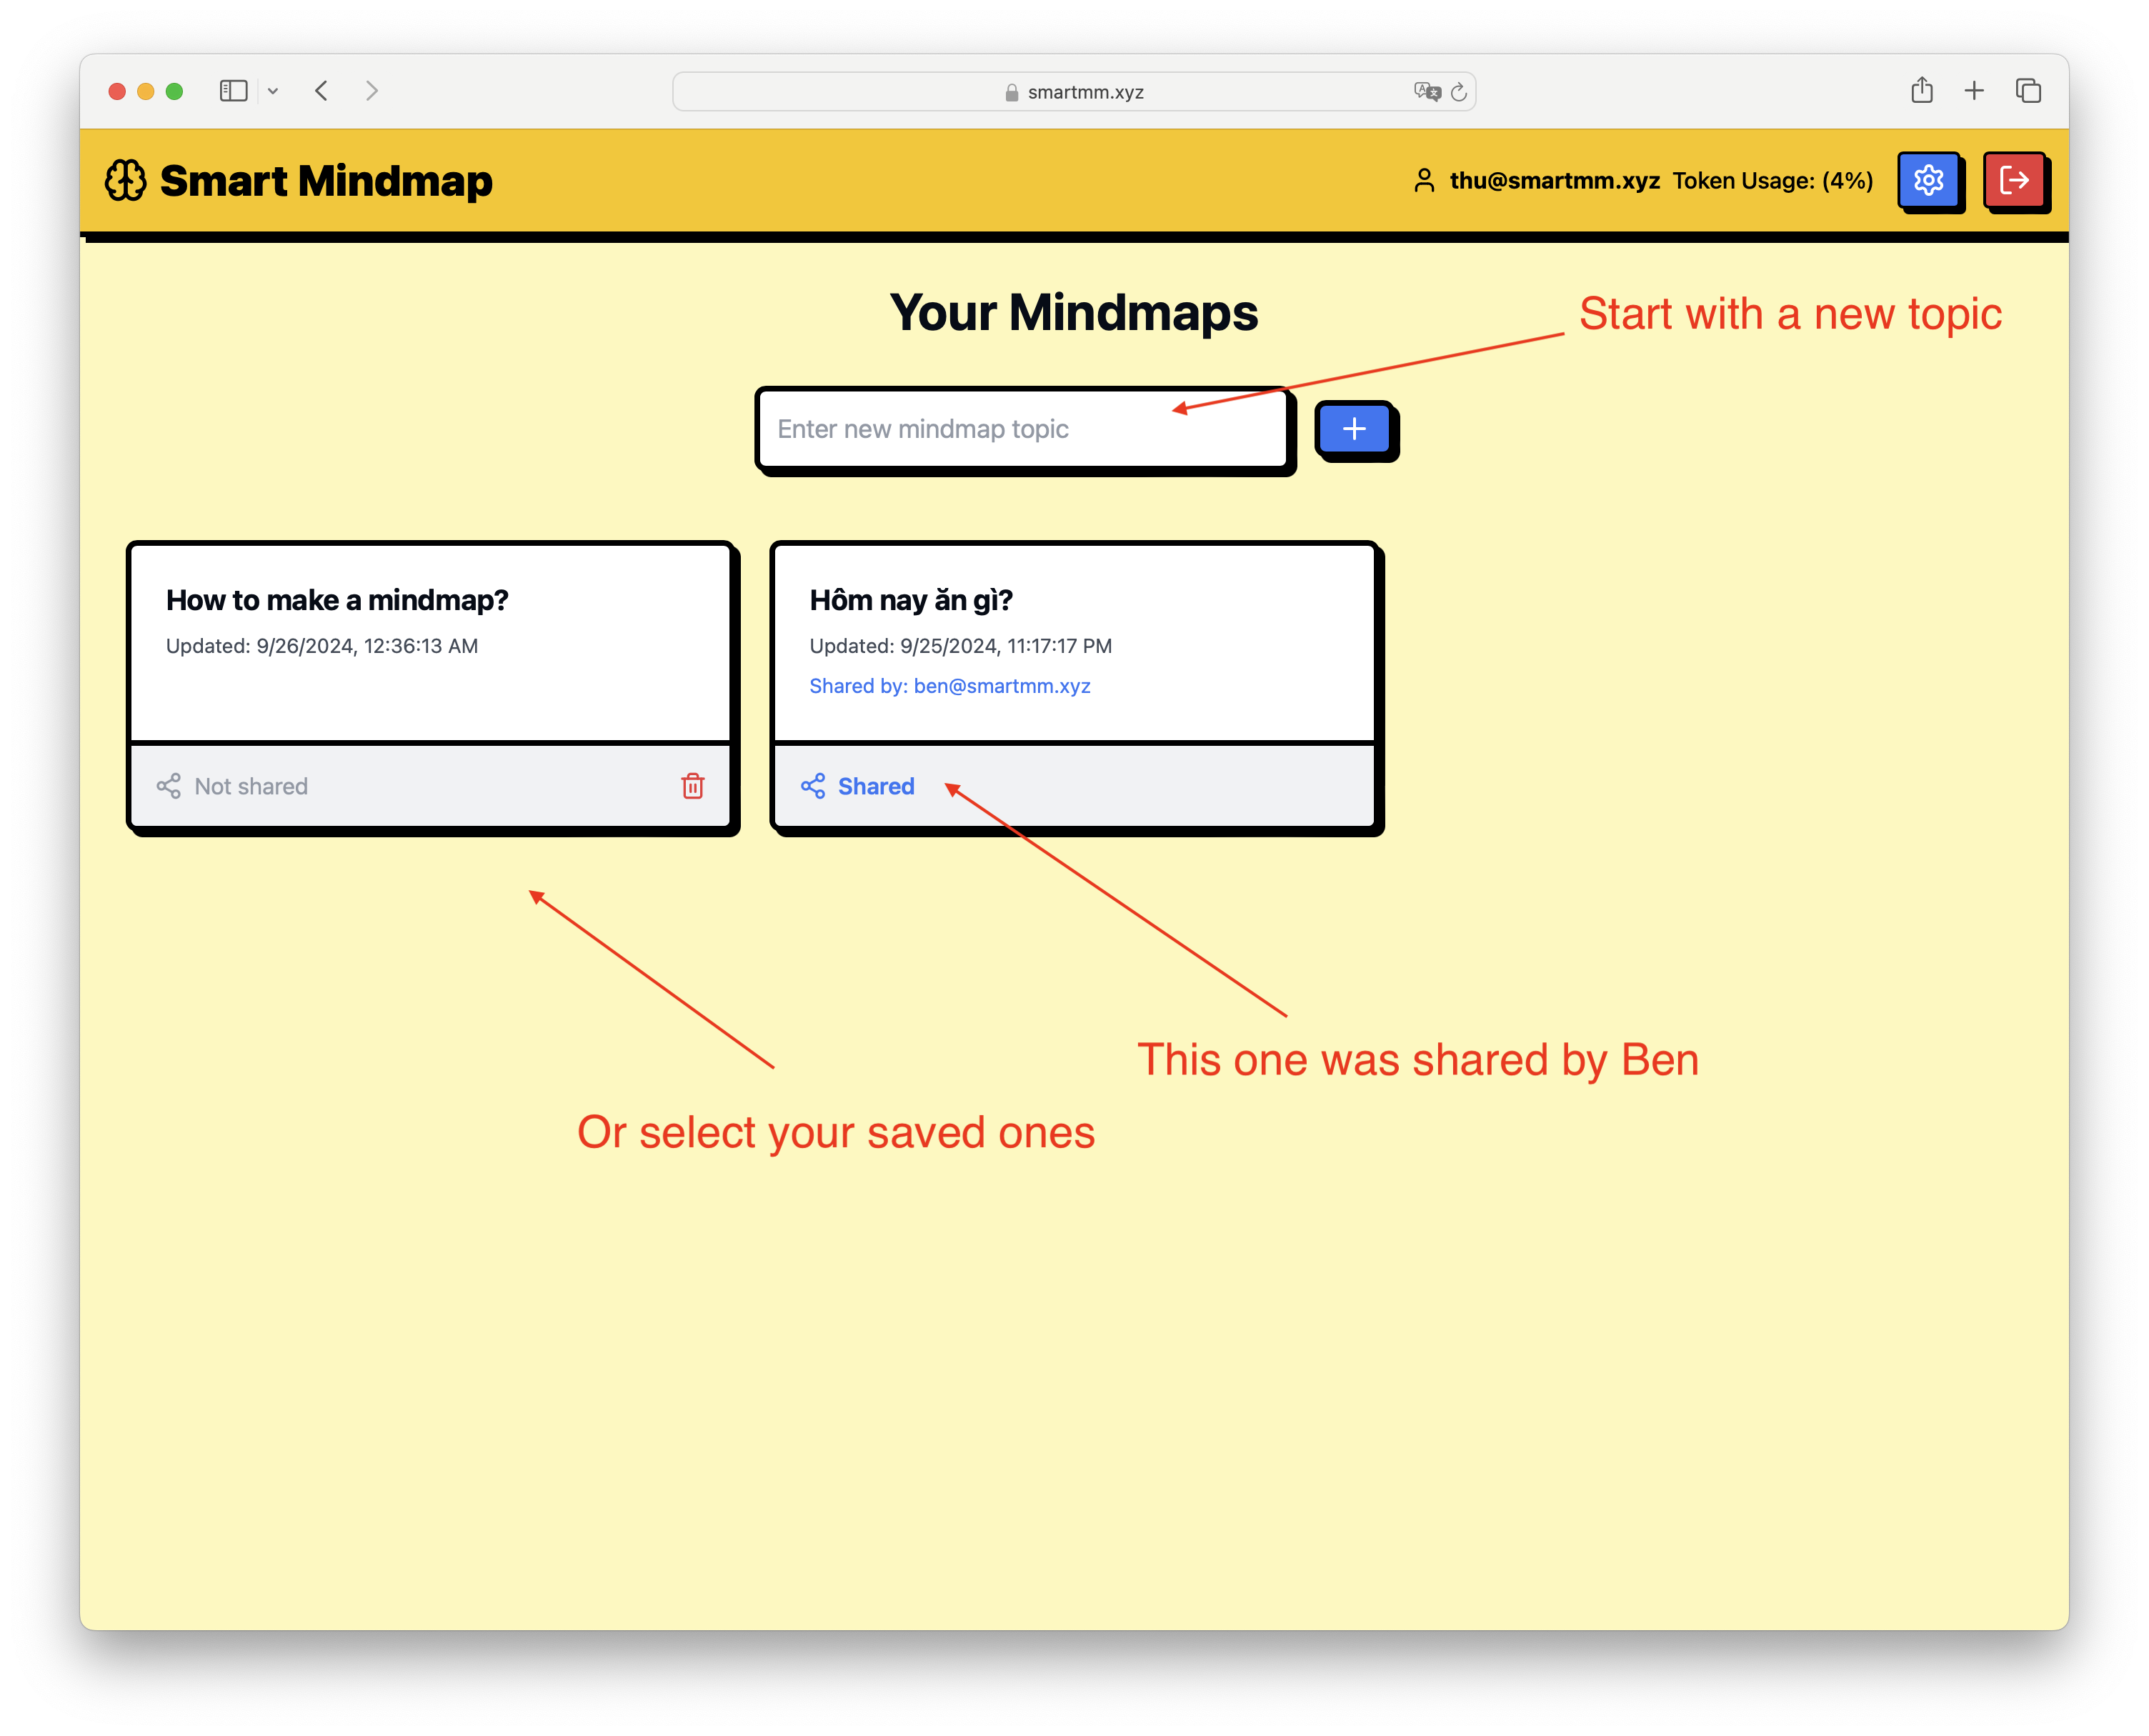The width and height of the screenshot is (2149, 1736).
Task: Log out using the red exit button
Action: (x=2013, y=180)
